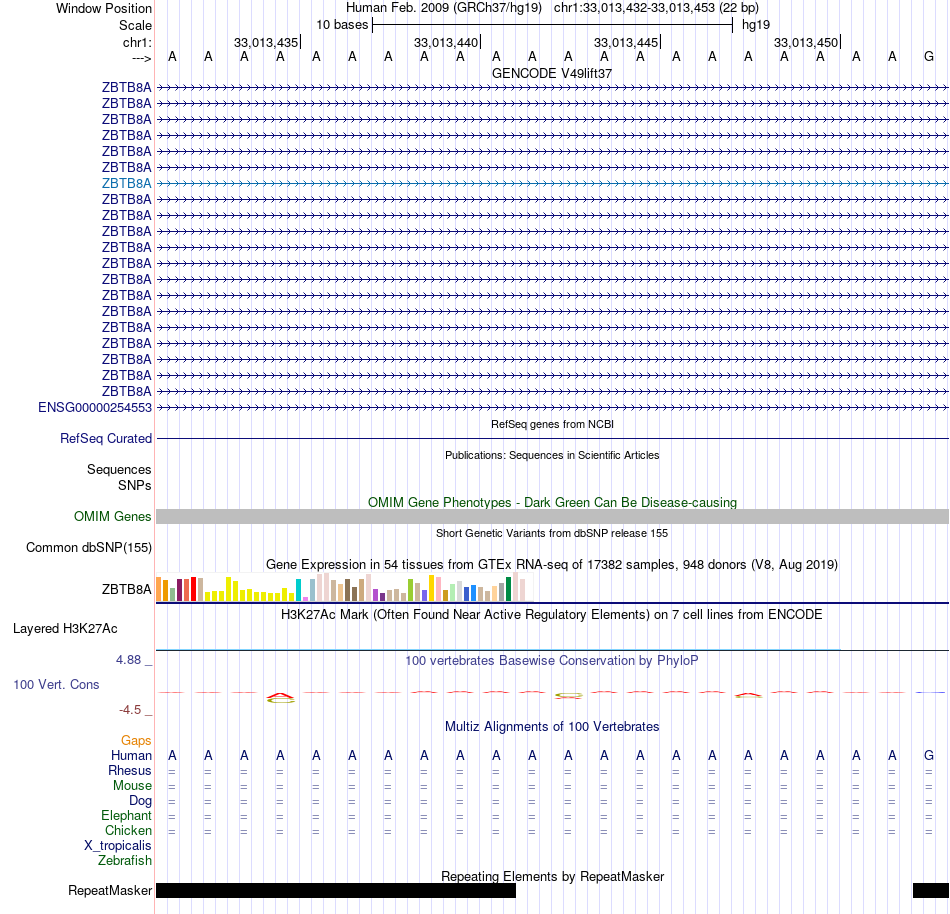Open the ENSG00000254553 gene label
Screen dimensions: 950x914
click(95, 408)
